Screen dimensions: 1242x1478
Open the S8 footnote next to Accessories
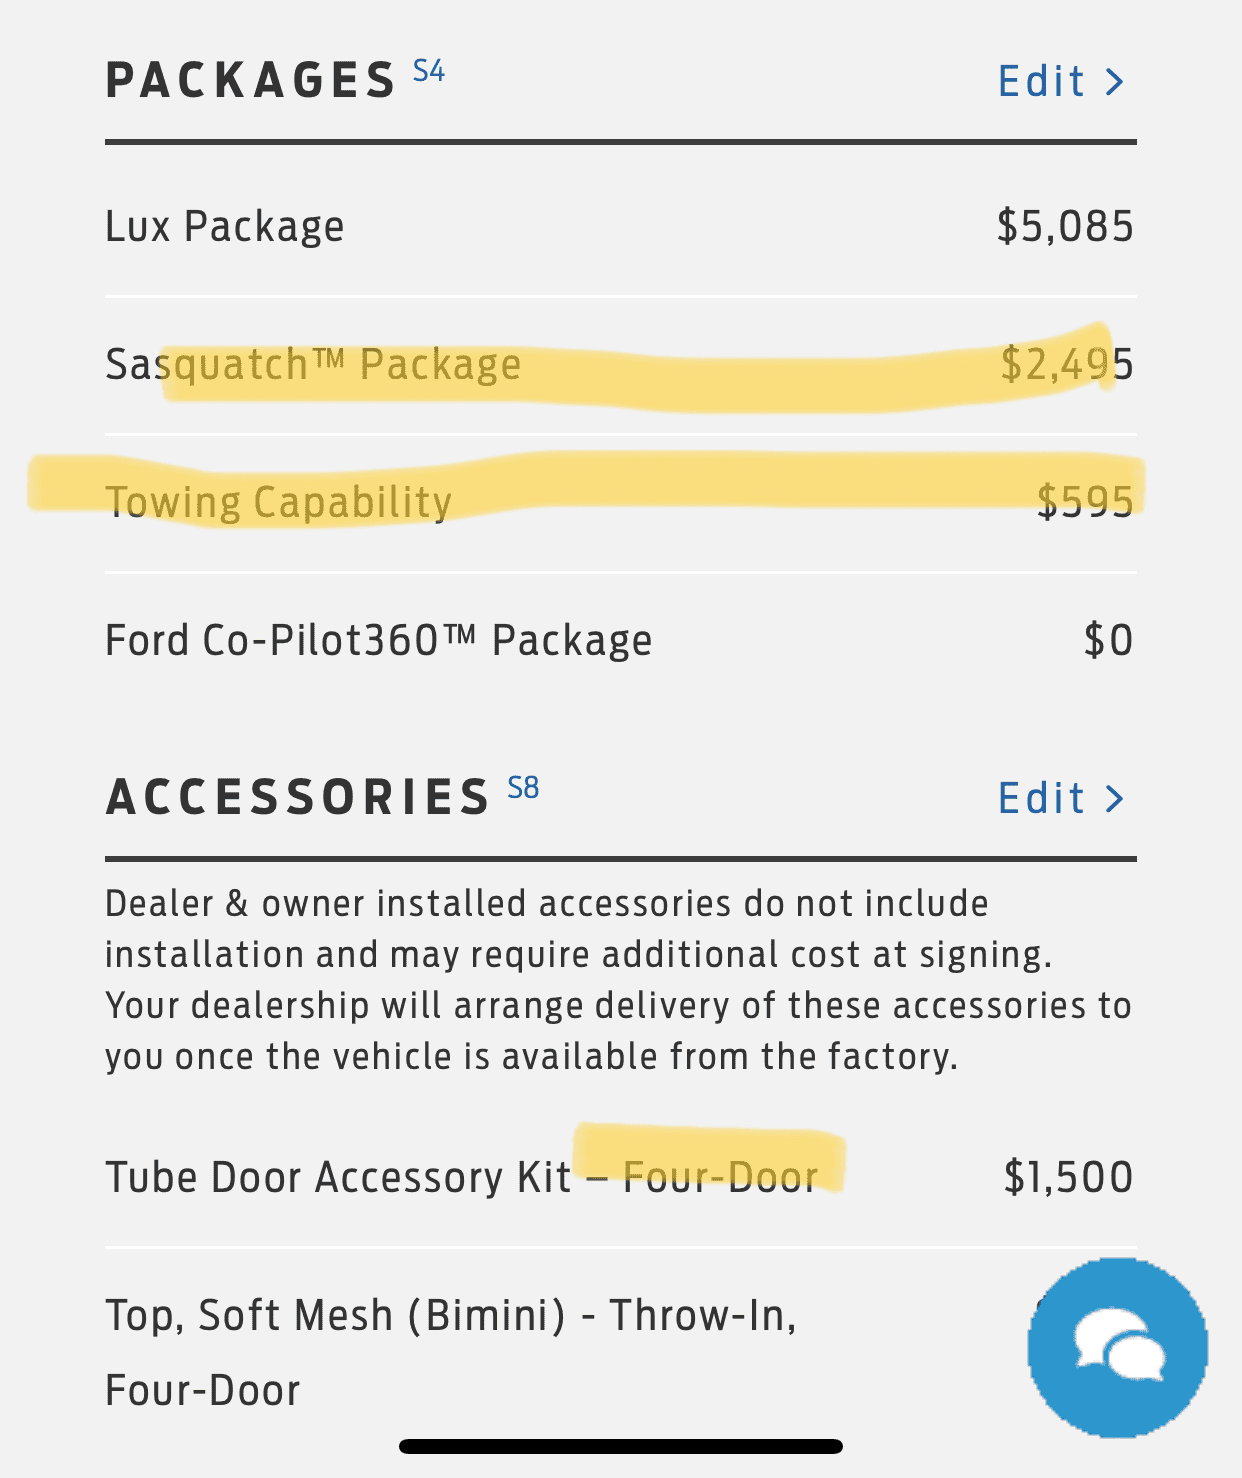tap(523, 787)
